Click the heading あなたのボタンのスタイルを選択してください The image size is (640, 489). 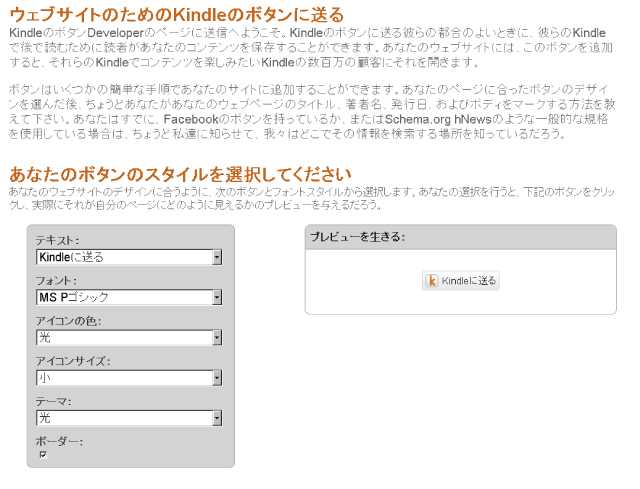tap(180, 174)
